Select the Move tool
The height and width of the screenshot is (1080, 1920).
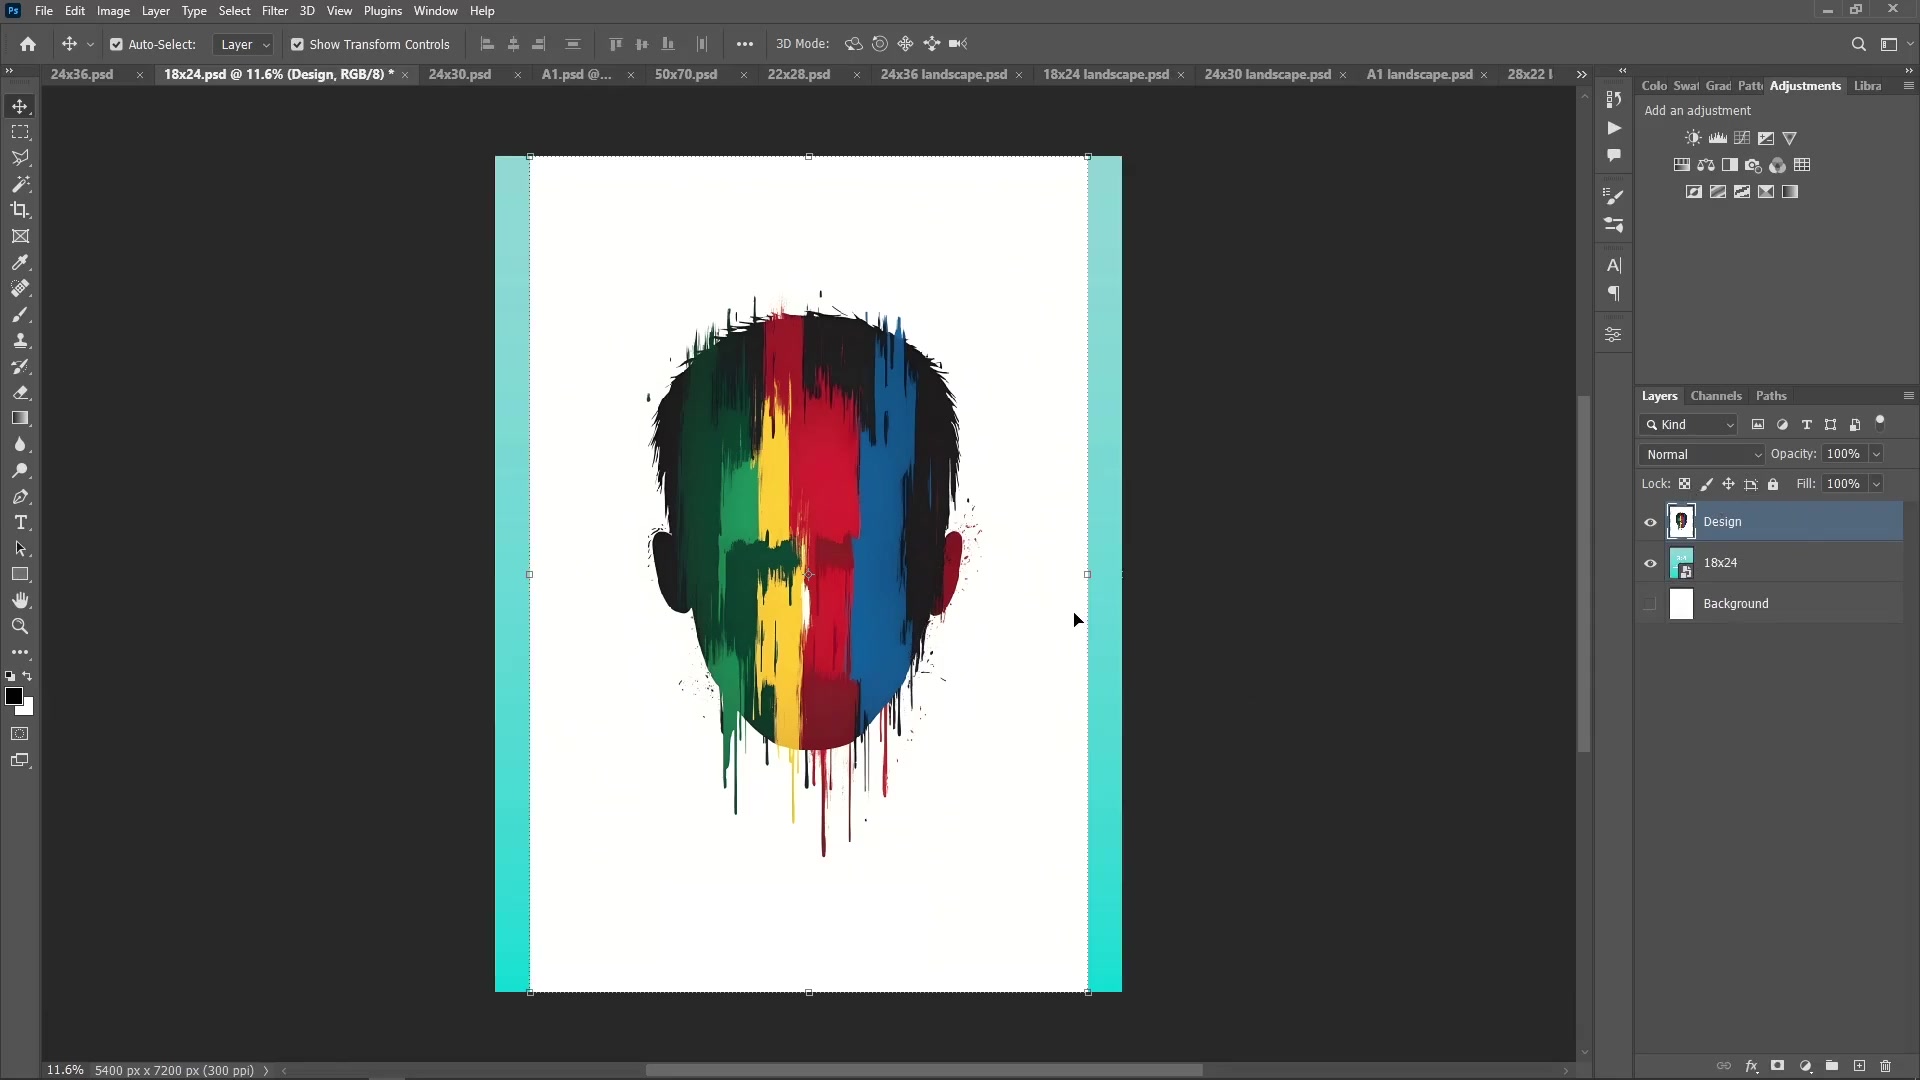tap(20, 105)
